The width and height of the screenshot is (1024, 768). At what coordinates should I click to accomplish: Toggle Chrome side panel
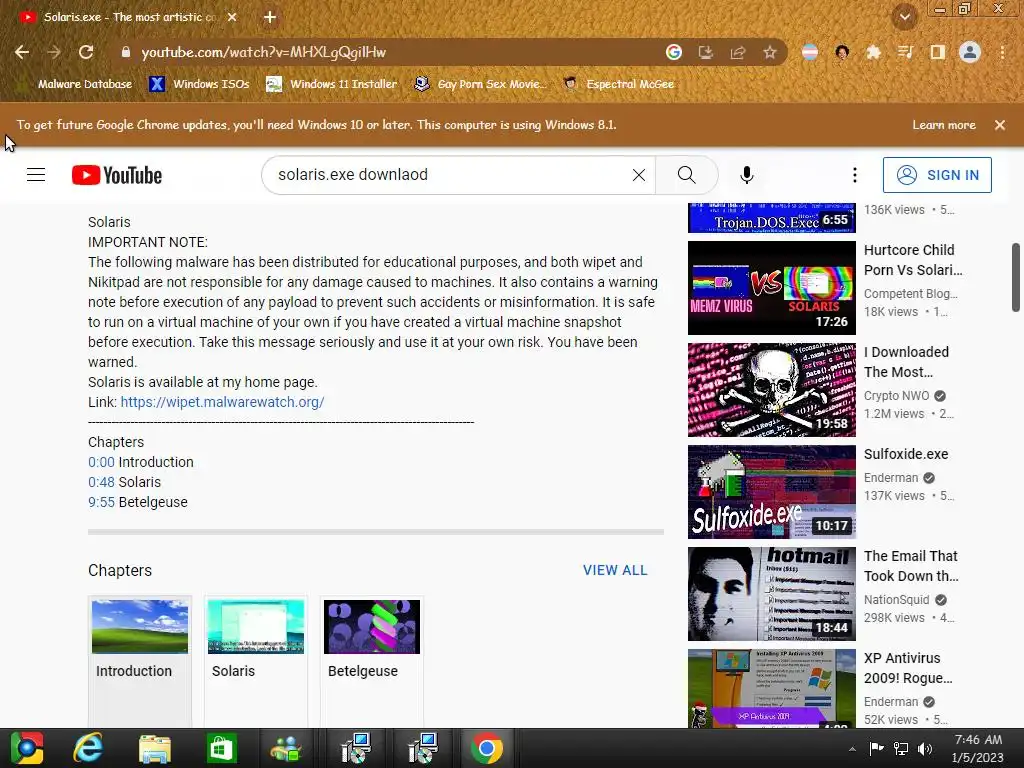click(x=938, y=52)
